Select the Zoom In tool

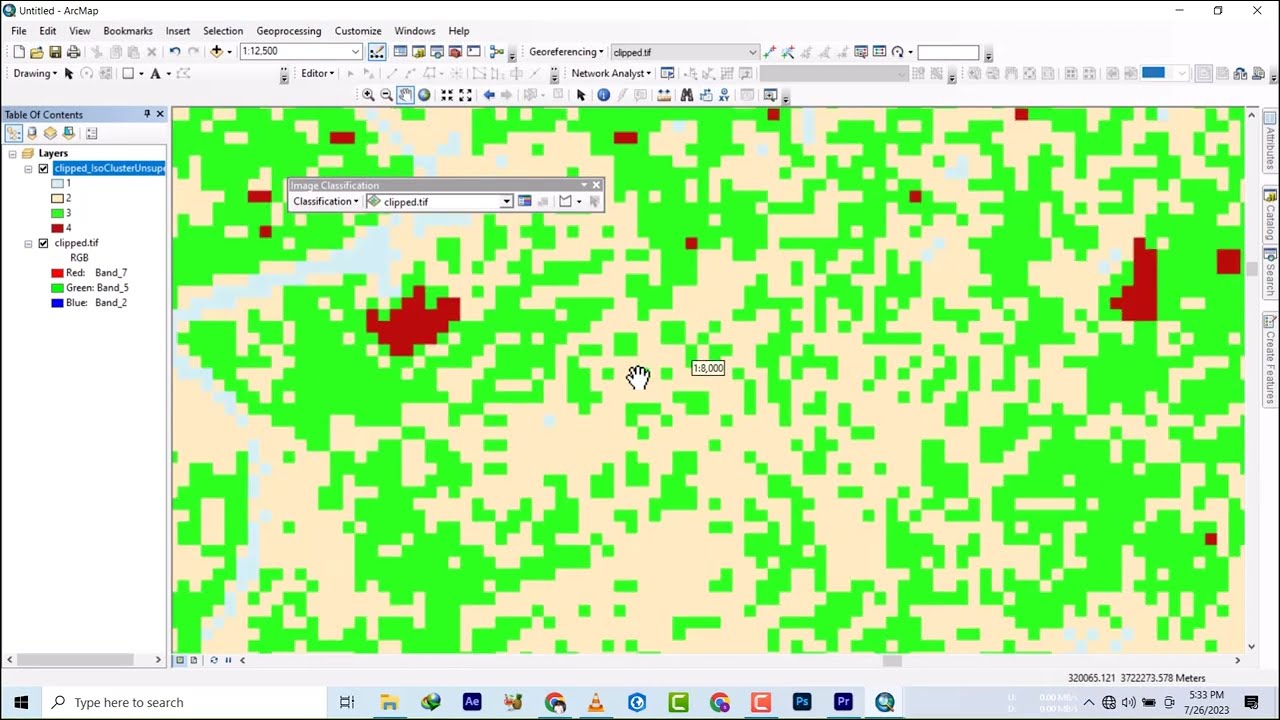point(368,95)
